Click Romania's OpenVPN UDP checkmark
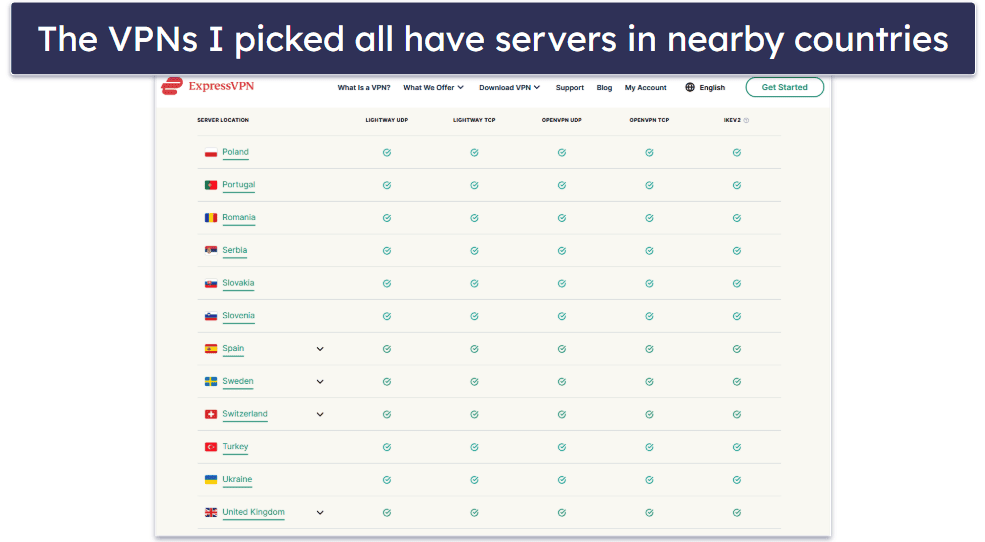Viewport: 985px width, 542px height. pos(562,218)
